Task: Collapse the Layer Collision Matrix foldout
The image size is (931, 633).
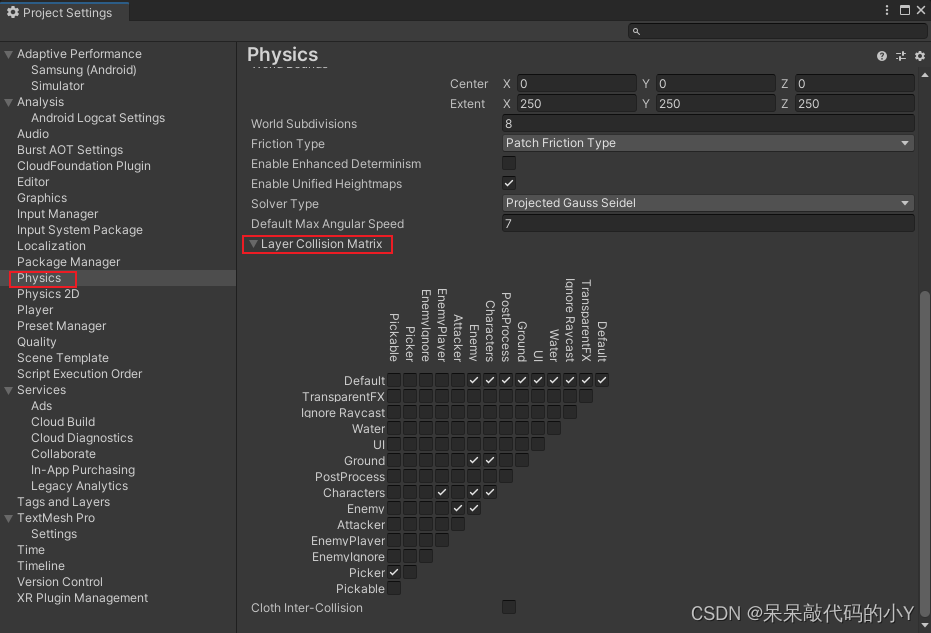Action: click(x=254, y=244)
